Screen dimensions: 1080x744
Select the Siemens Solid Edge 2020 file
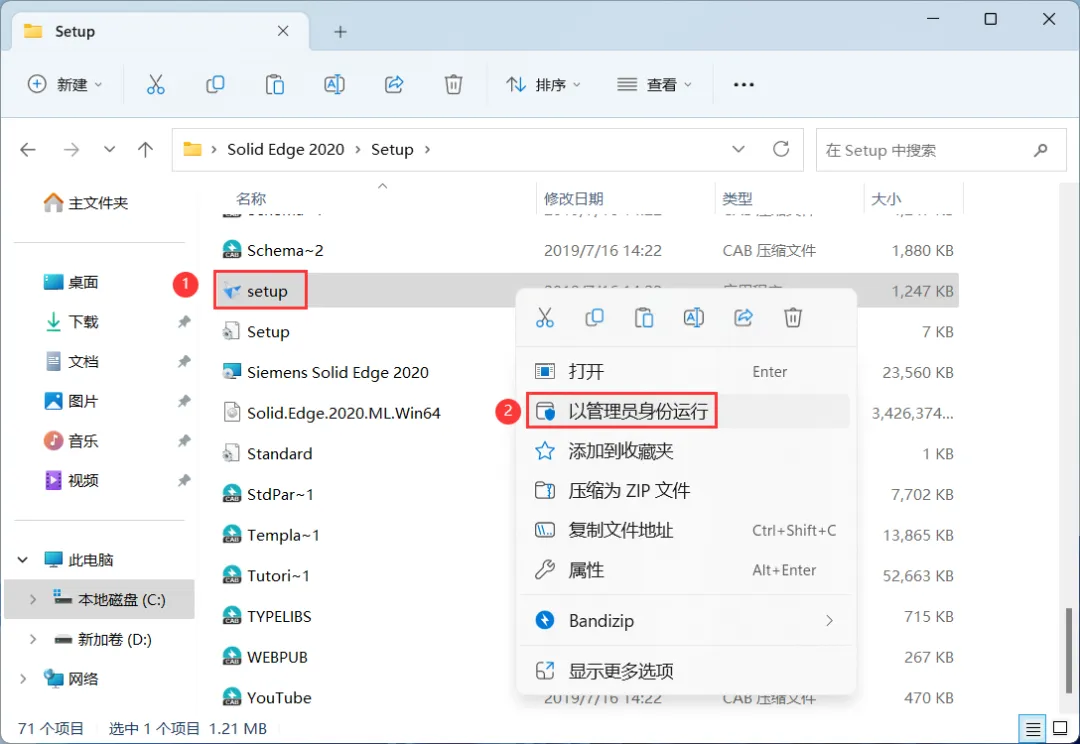(x=325, y=373)
